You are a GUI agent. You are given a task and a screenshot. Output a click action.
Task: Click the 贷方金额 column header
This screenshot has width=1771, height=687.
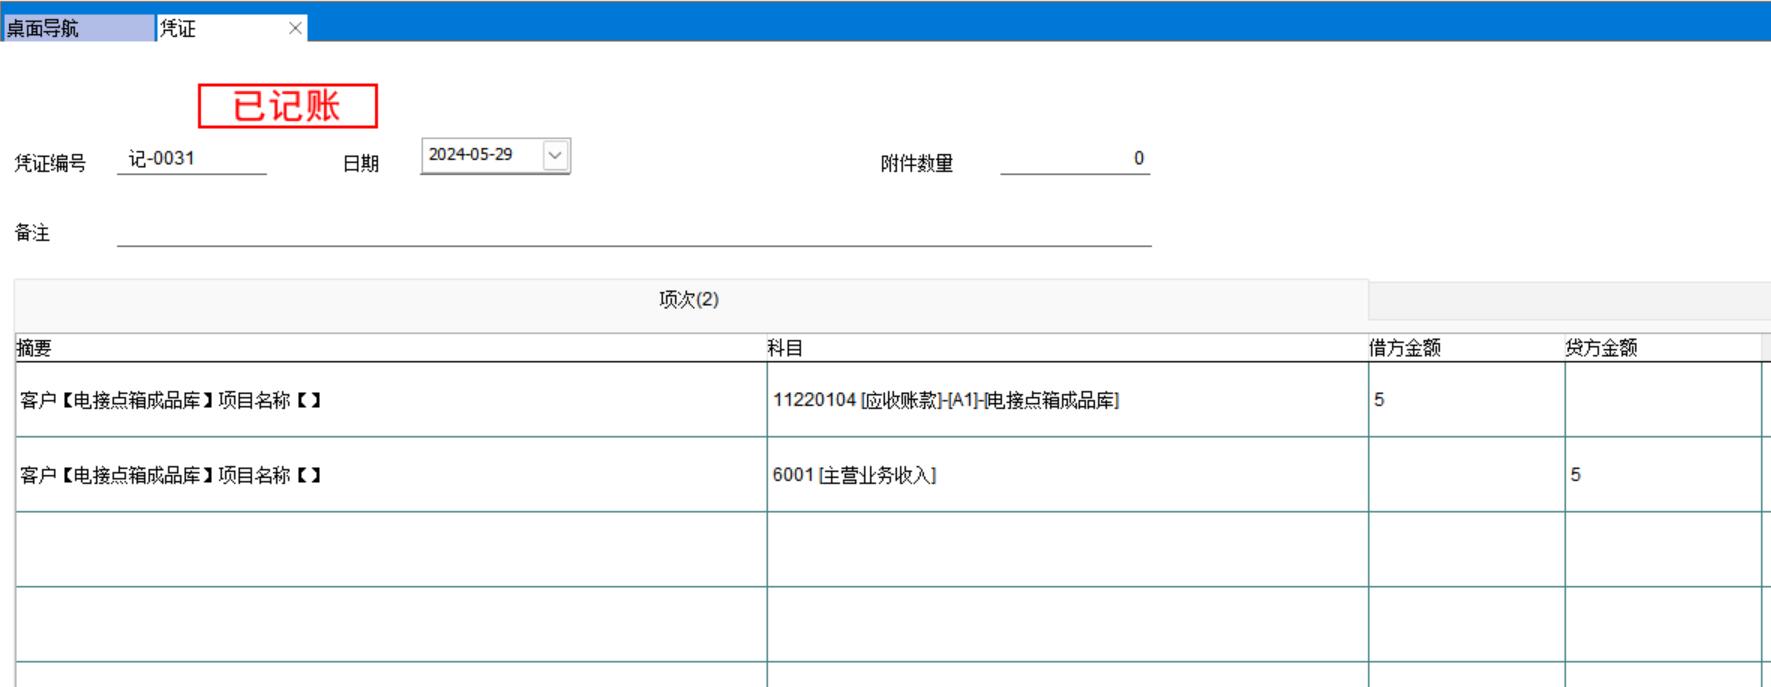coord(1661,348)
